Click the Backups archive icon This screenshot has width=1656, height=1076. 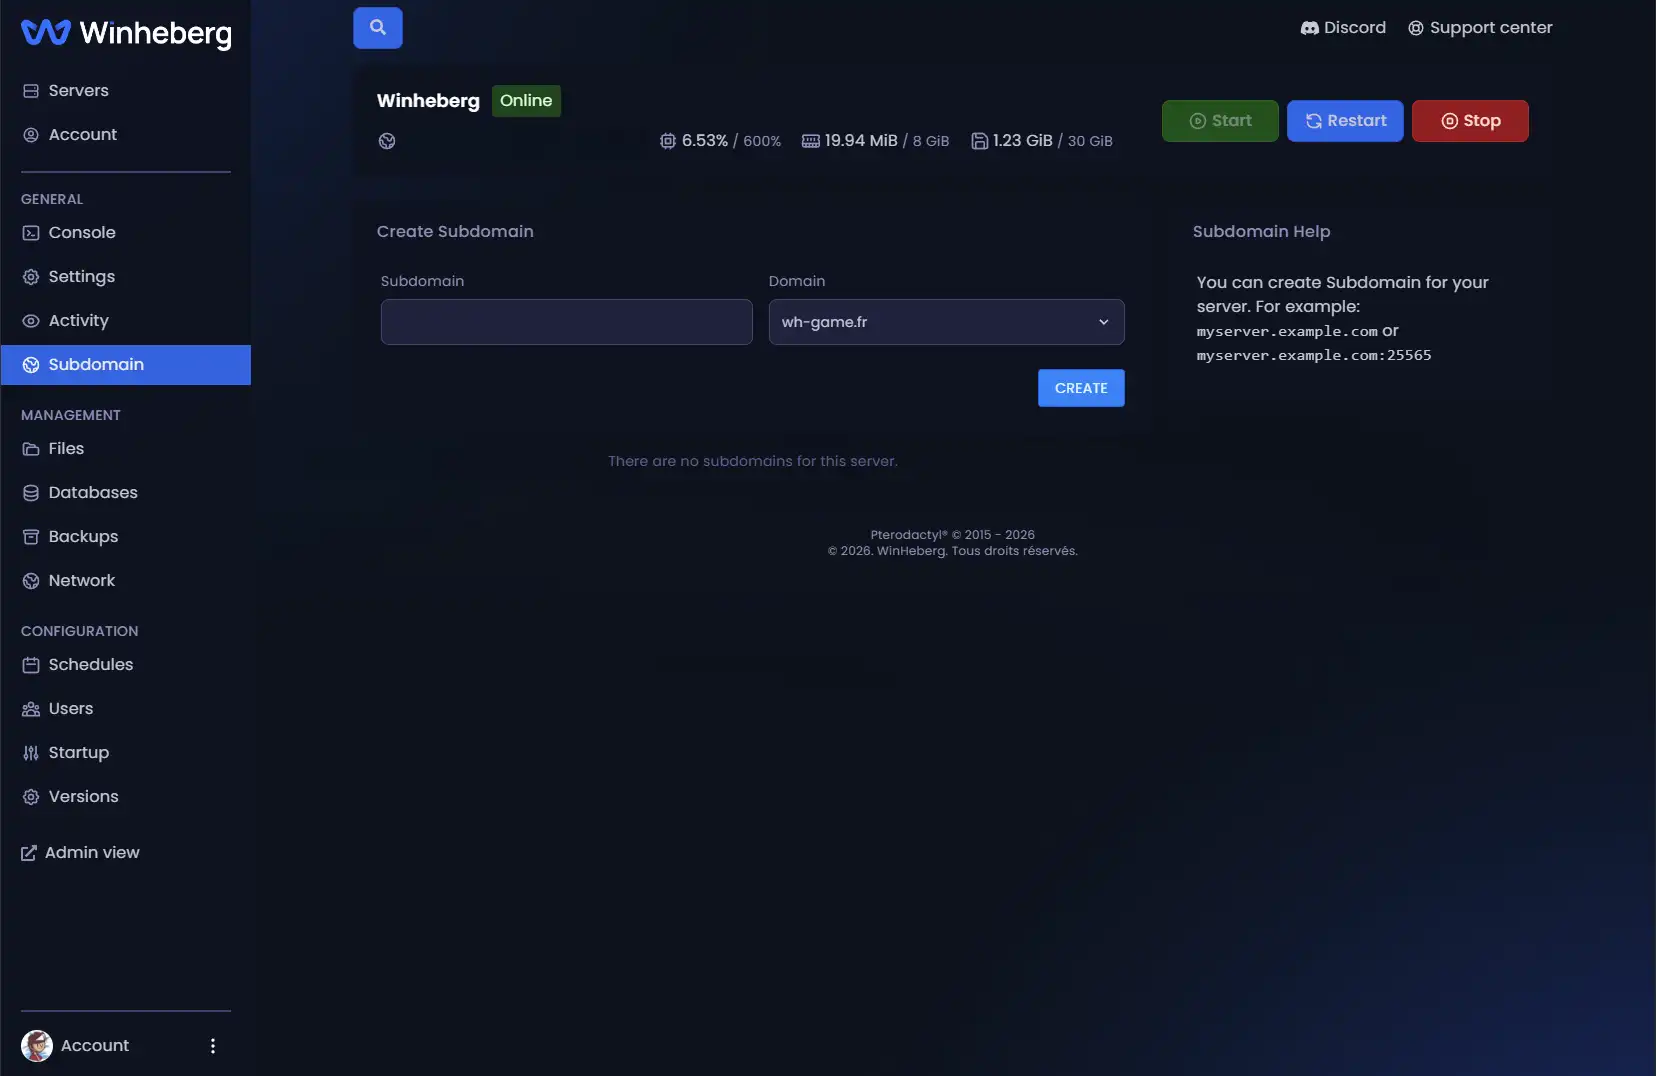coord(31,537)
